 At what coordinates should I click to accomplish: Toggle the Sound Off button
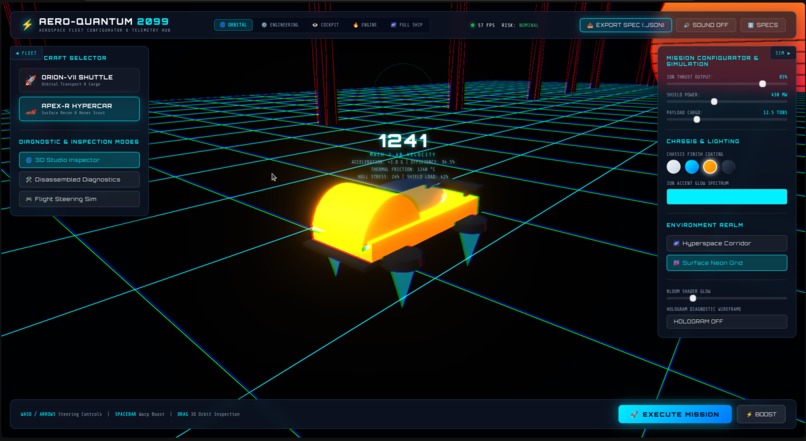click(706, 25)
